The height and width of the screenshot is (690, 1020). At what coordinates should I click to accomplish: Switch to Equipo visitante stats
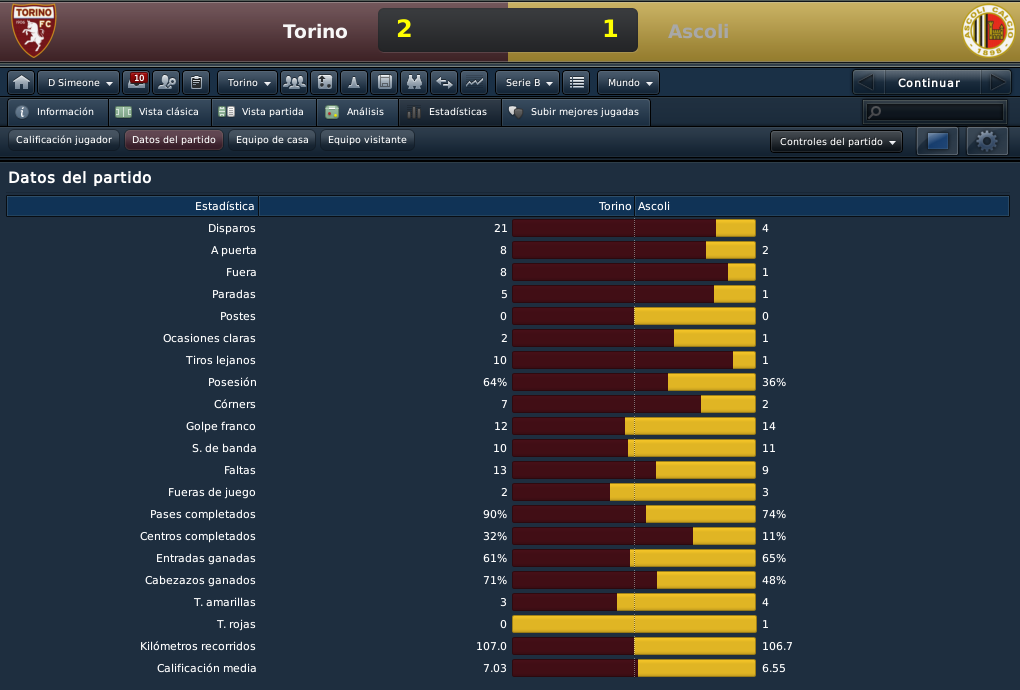tap(367, 140)
